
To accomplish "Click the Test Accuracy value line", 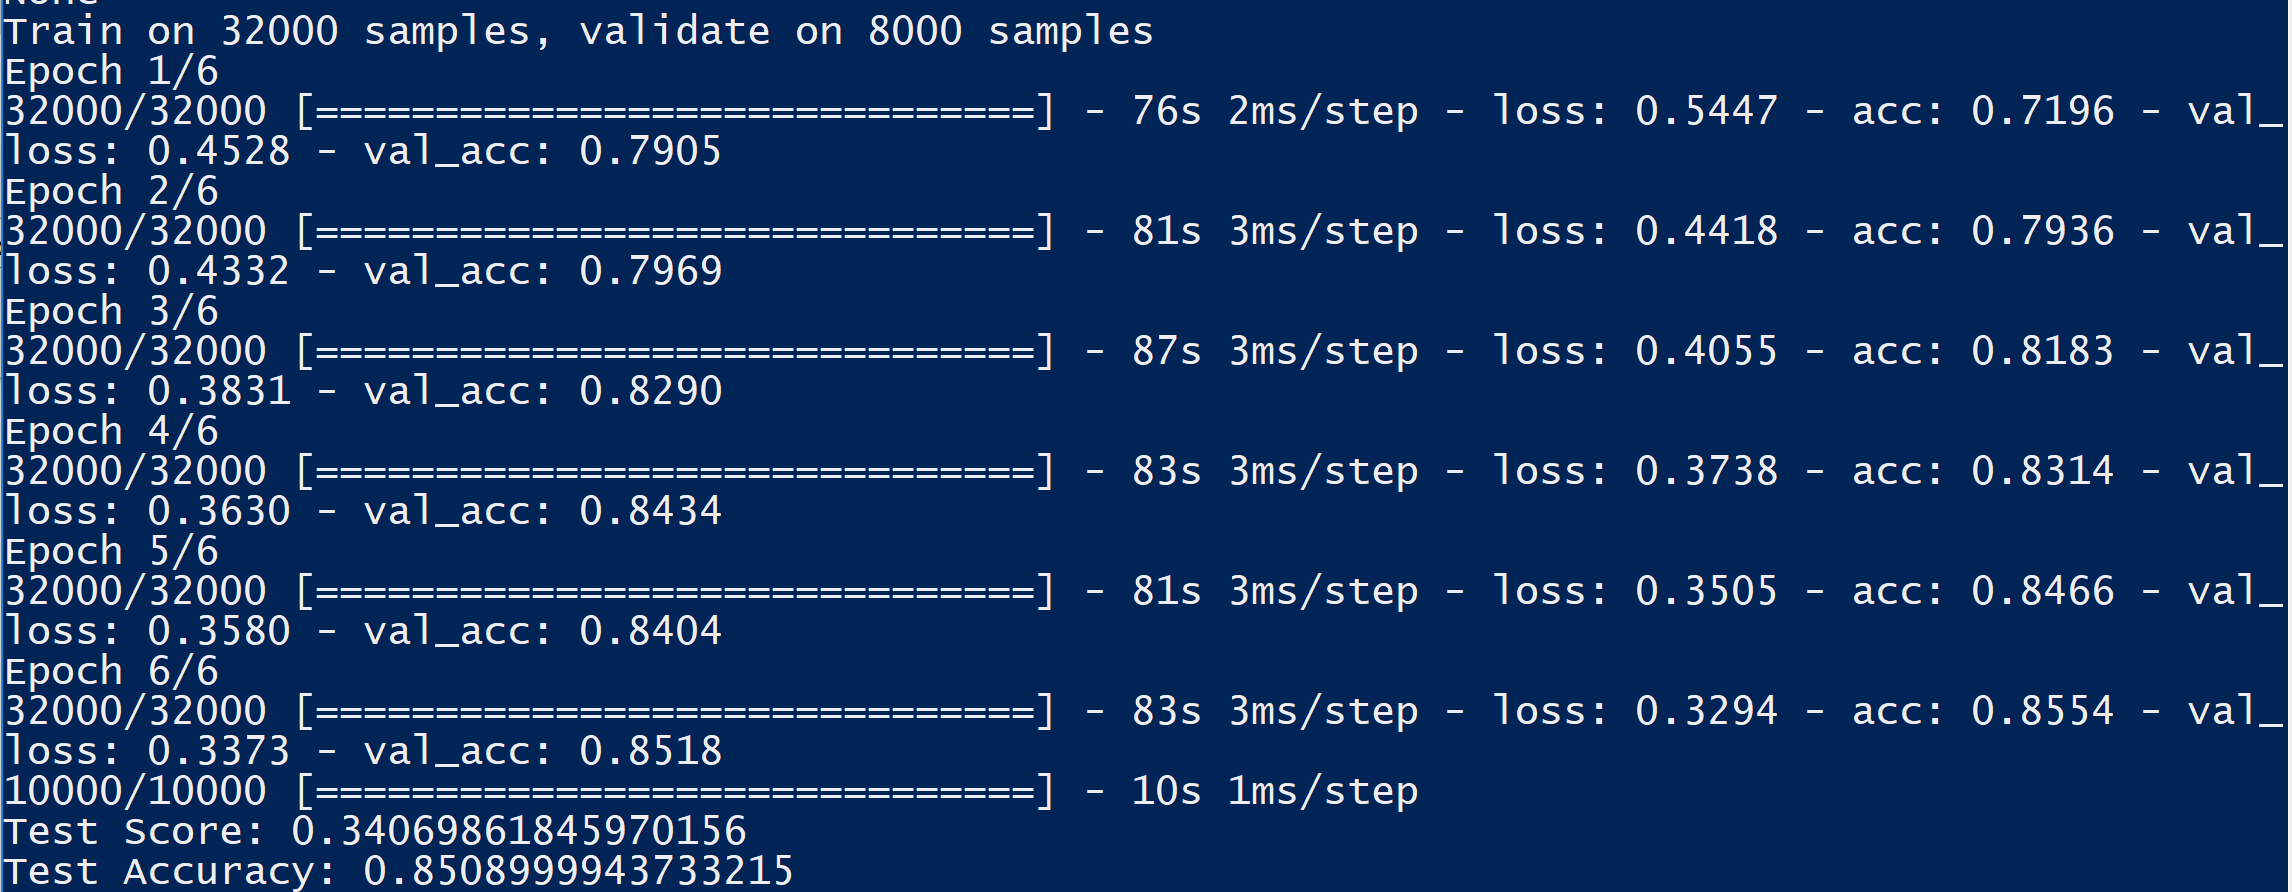I will point(398,871).
